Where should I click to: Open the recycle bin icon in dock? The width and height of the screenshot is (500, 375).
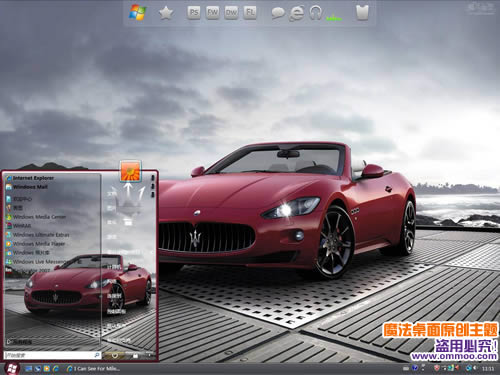click(362, 13)
